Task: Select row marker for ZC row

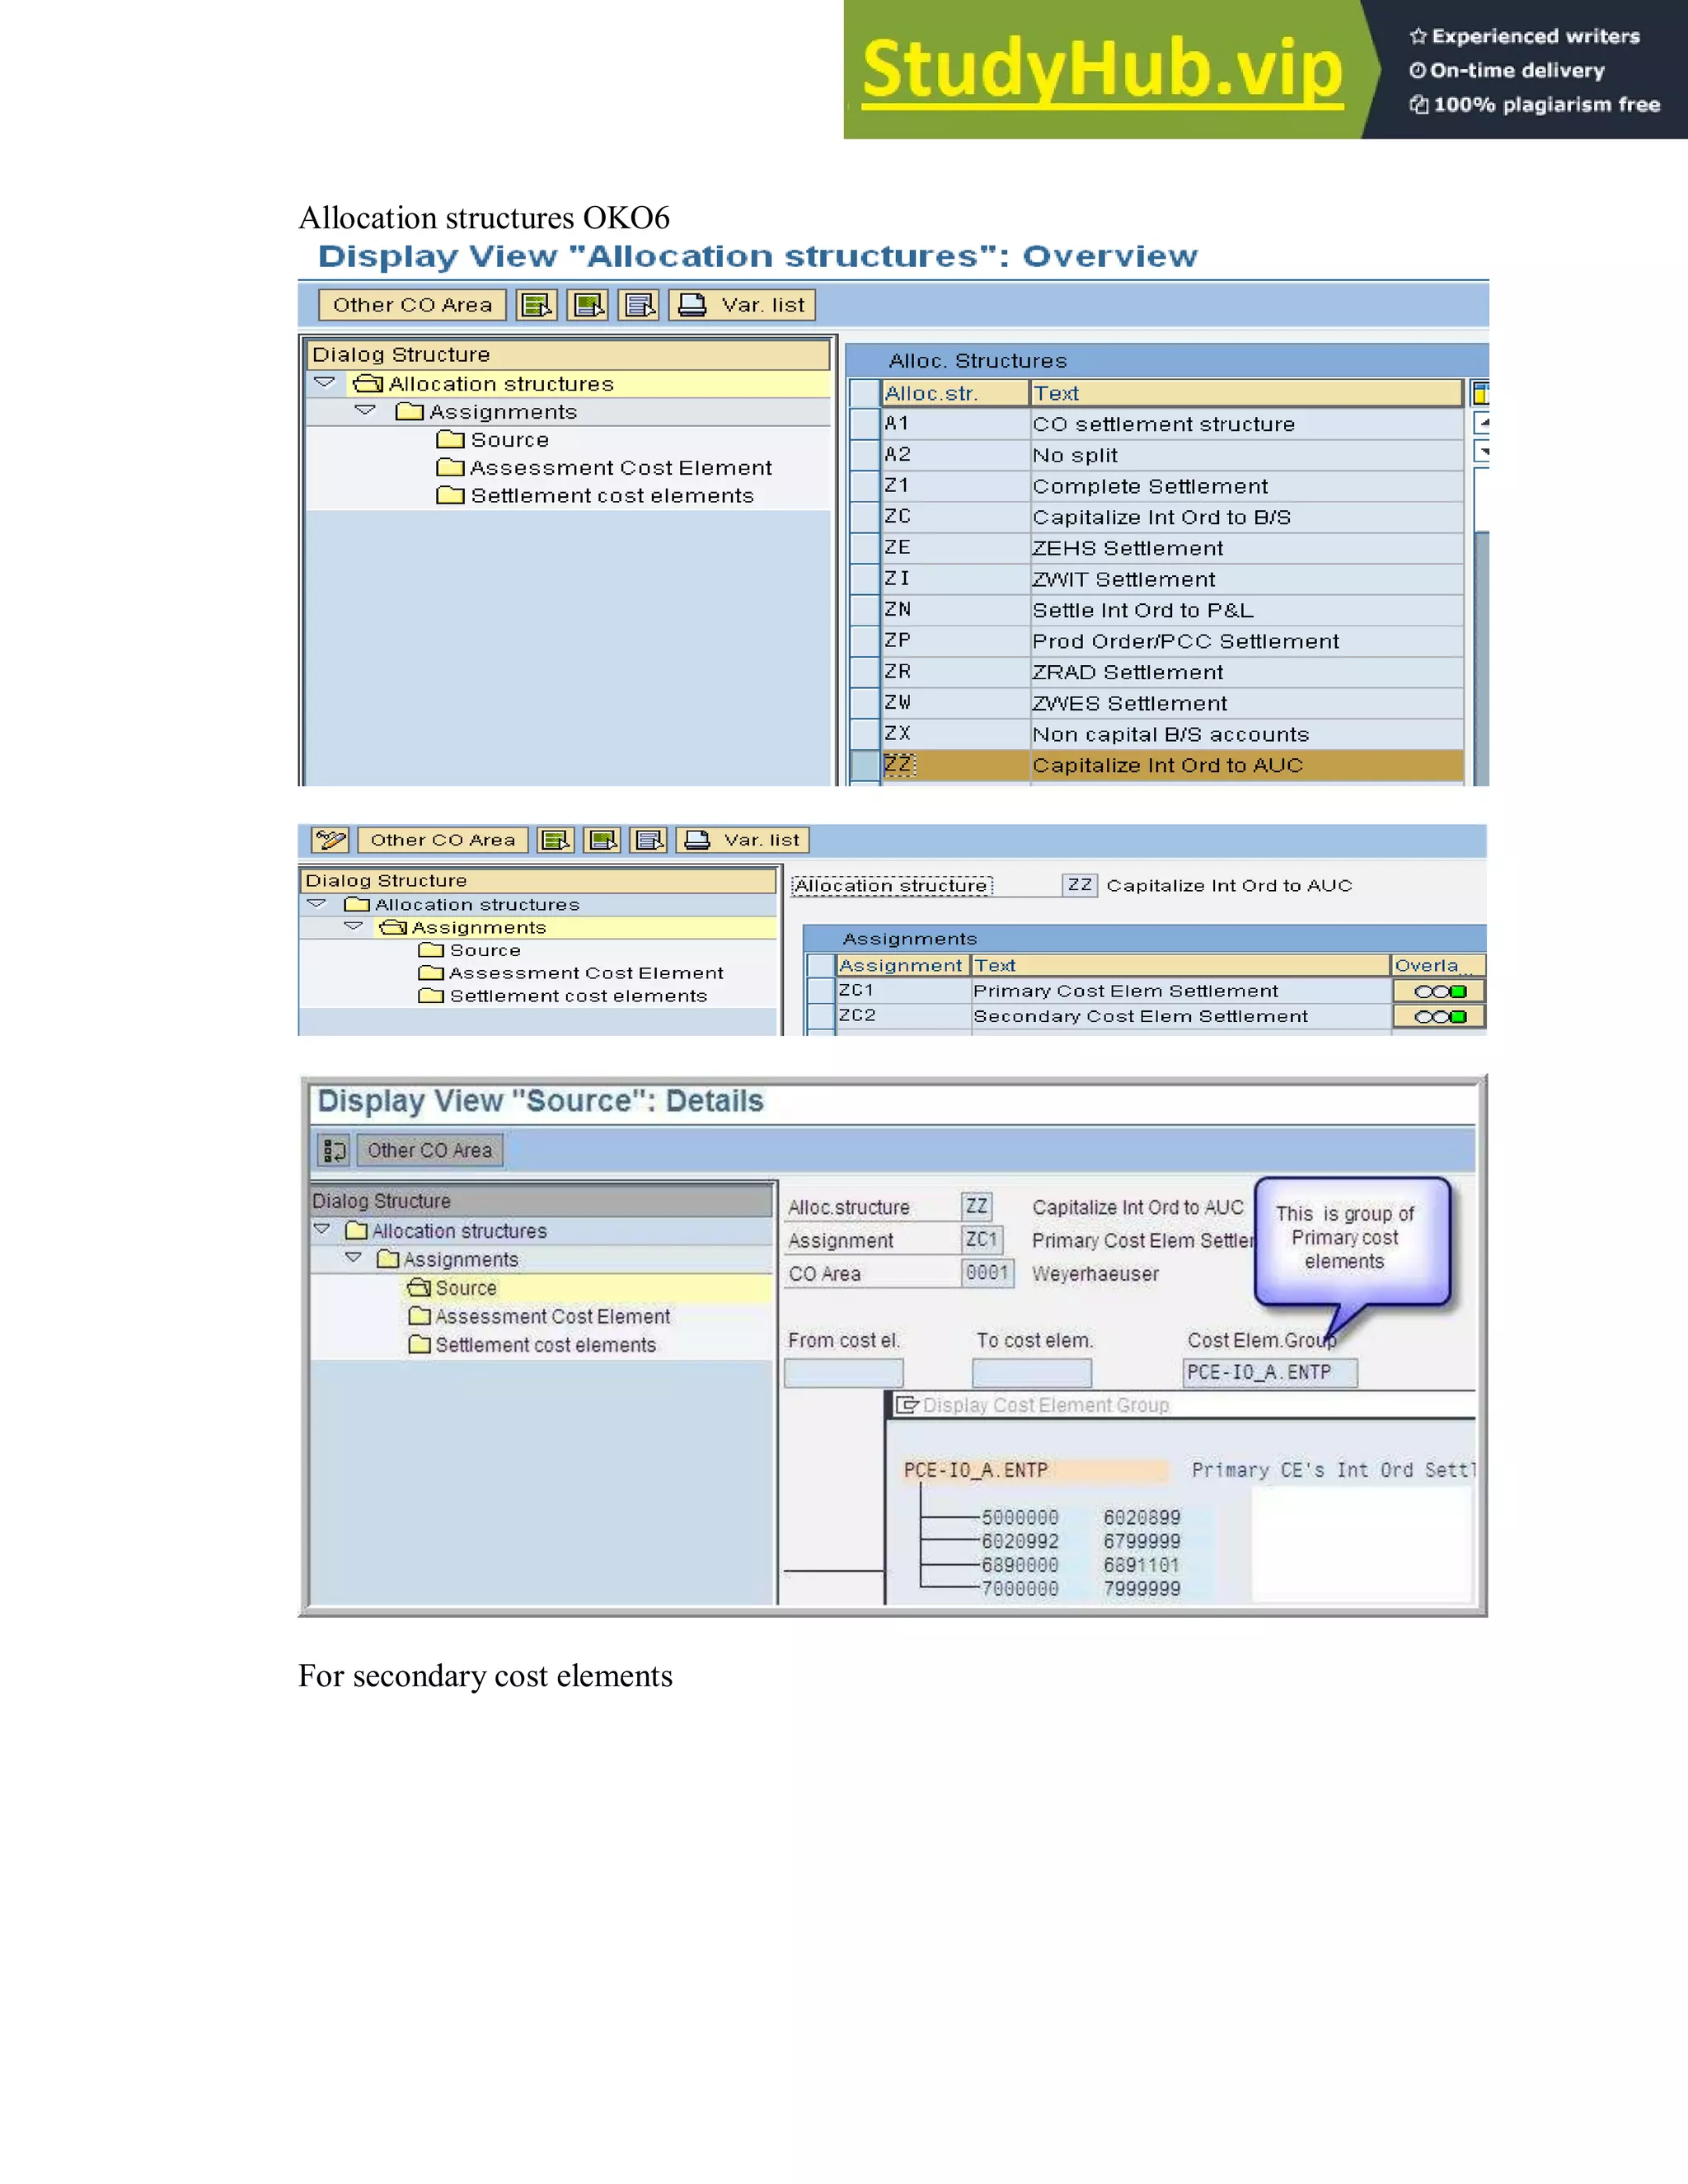Action: click(x=864, y=517)
